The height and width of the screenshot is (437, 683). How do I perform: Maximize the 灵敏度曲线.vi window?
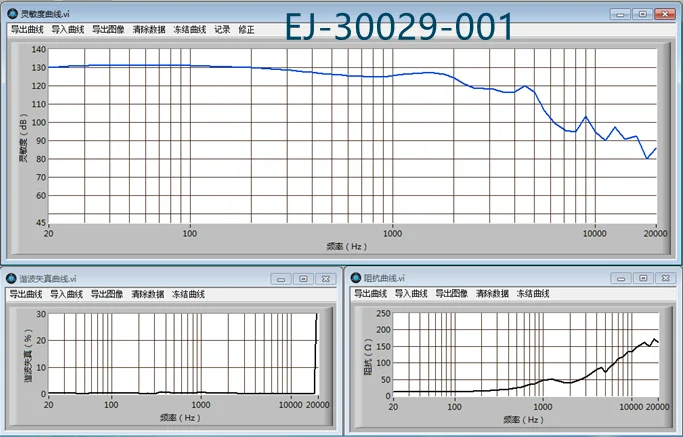[x=642, y=14]
